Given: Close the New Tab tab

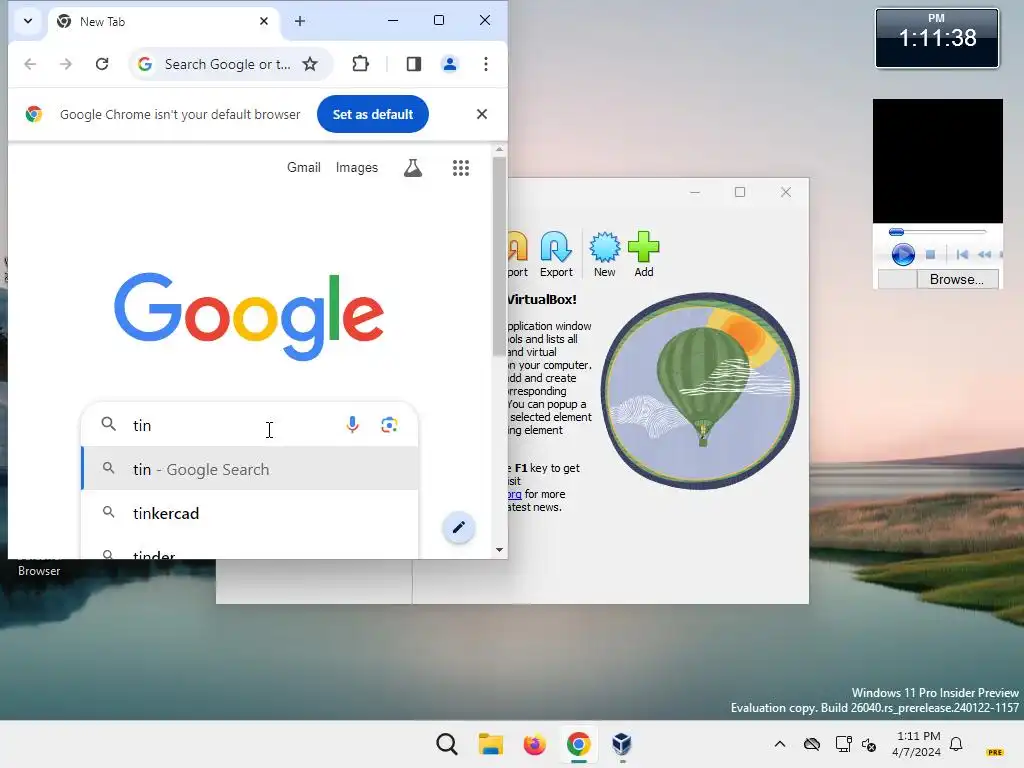Looking at the screenshot, I should [x=264, y=21].
